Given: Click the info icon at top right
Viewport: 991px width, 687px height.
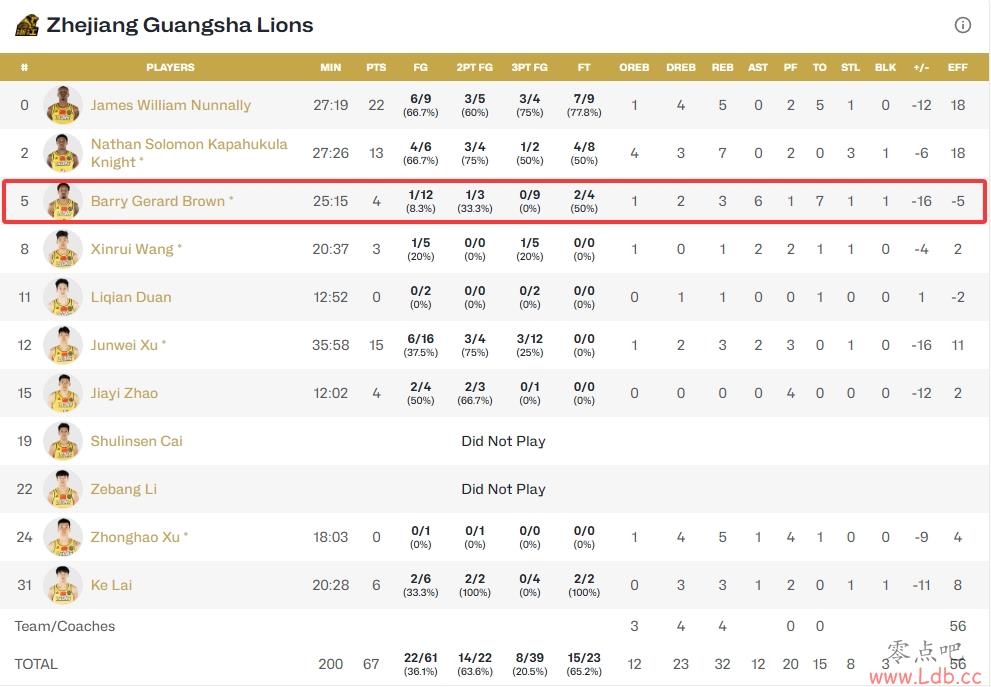Looking at the screenshot, I should [962, 25].
